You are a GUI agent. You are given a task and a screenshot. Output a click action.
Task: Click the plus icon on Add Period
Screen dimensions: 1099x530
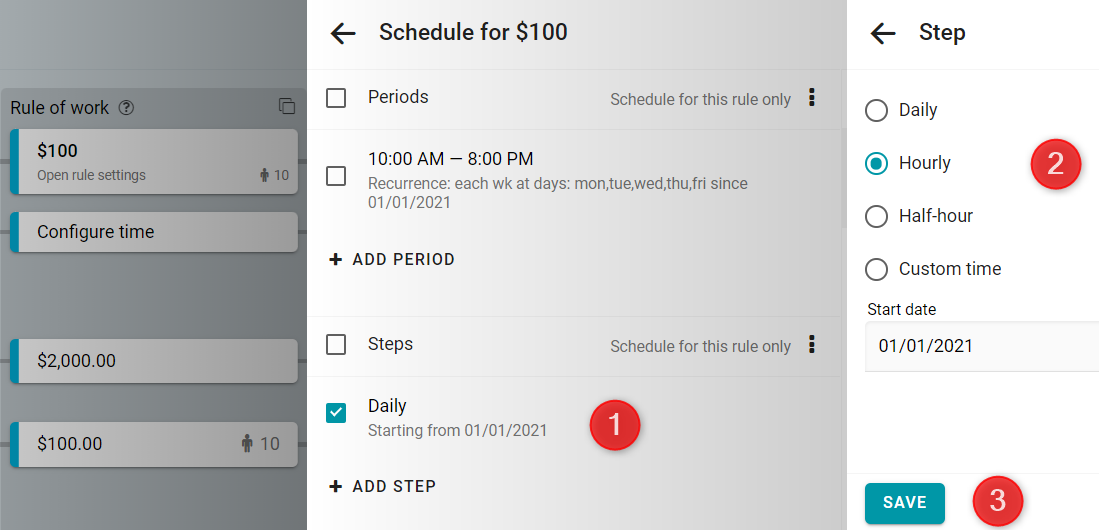(336, 259)
